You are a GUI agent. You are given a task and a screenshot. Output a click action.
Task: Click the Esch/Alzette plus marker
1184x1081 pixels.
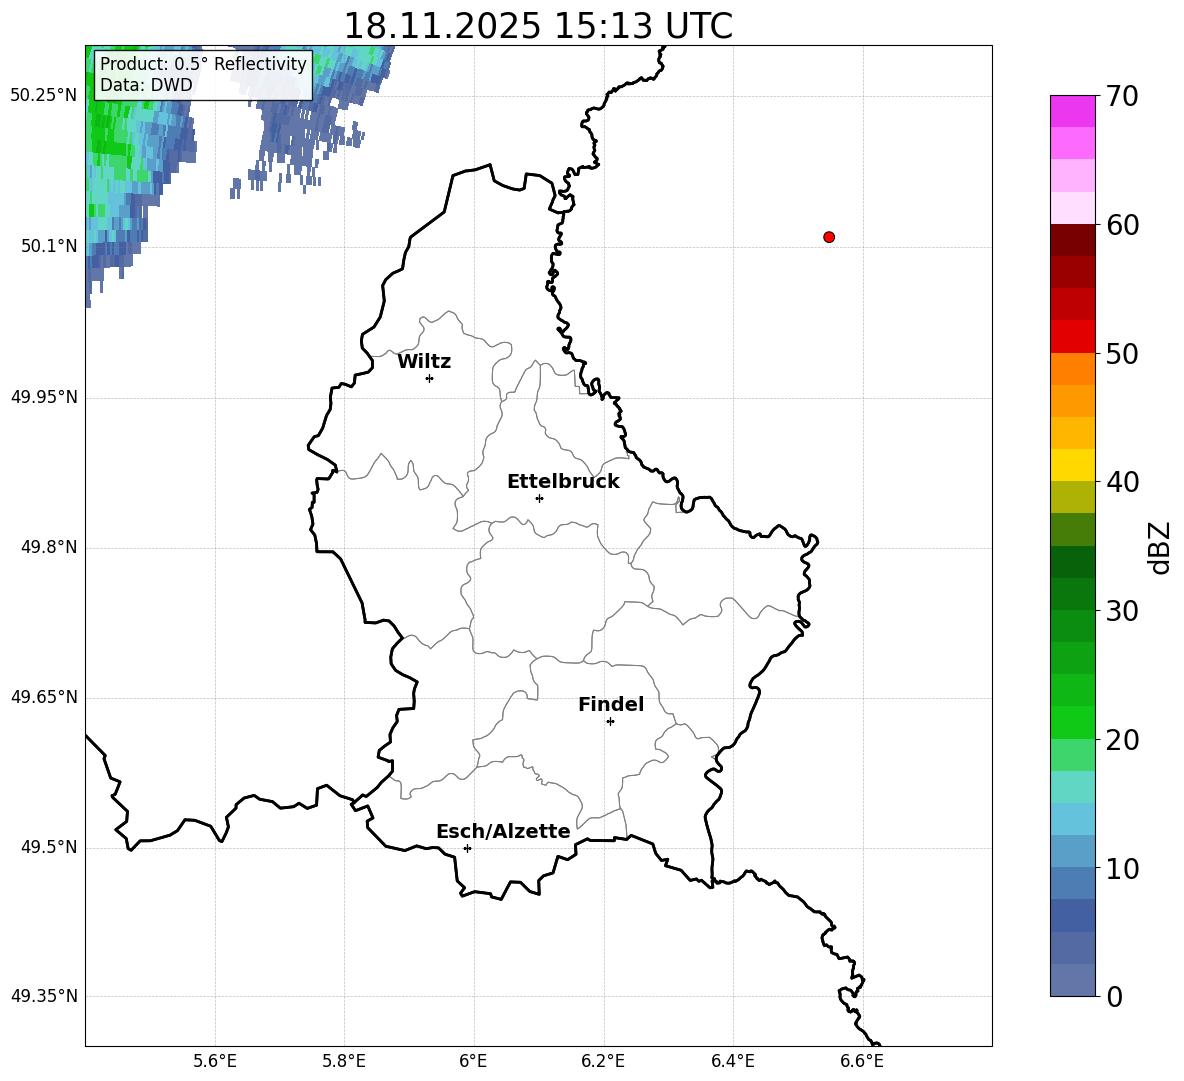click(467, 848)
